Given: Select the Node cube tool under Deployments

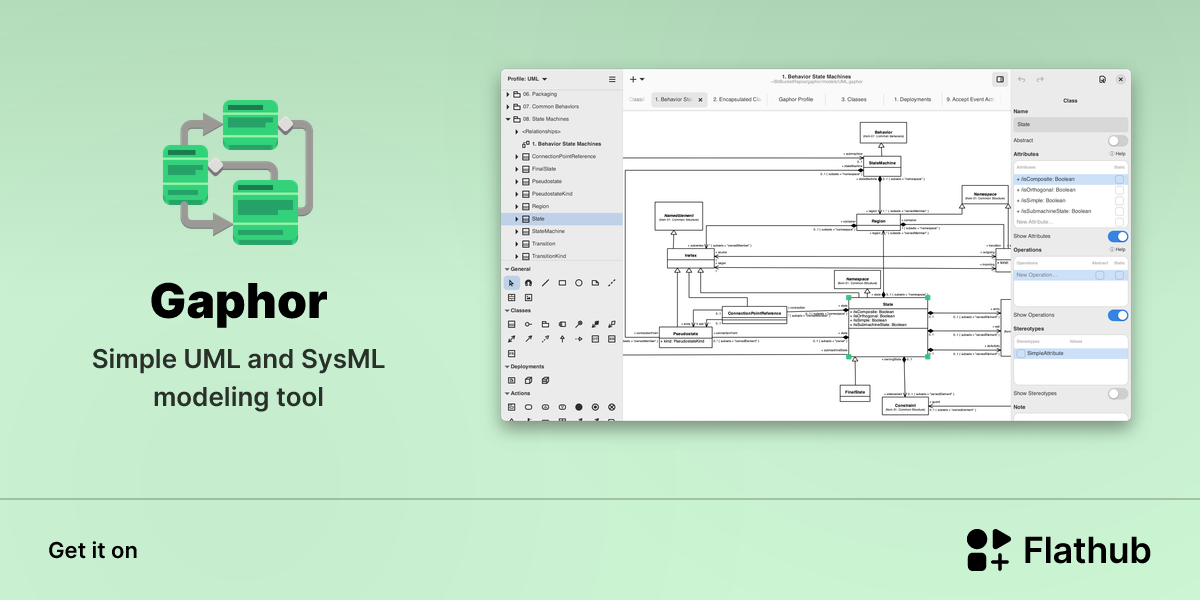Looking at the screenshot, I should pos(528,380).
